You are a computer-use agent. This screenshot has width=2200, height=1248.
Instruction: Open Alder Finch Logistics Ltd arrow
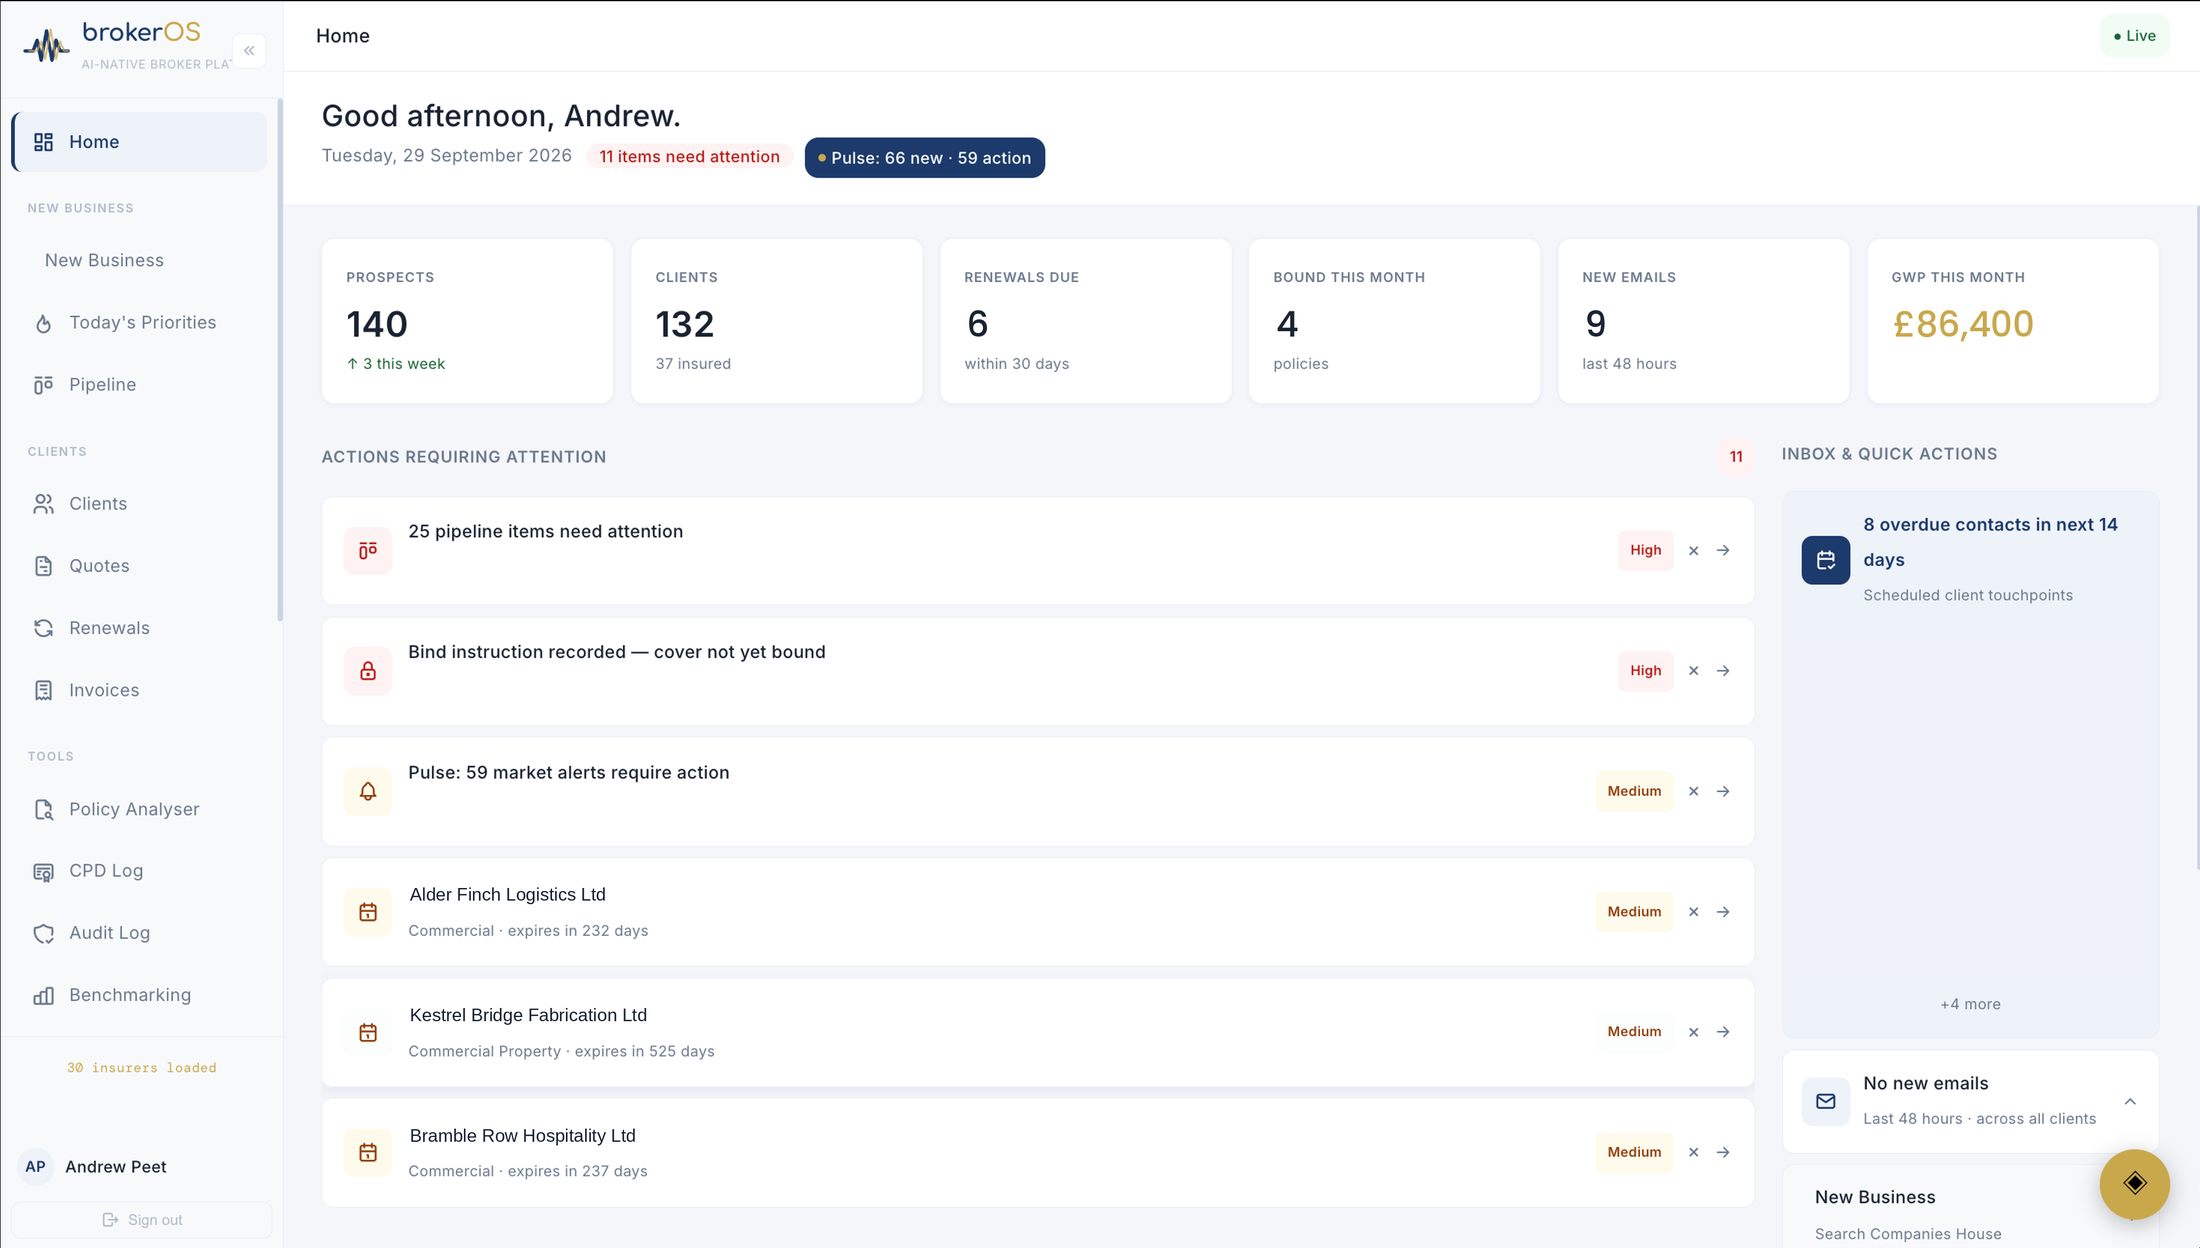[1723, 912]
